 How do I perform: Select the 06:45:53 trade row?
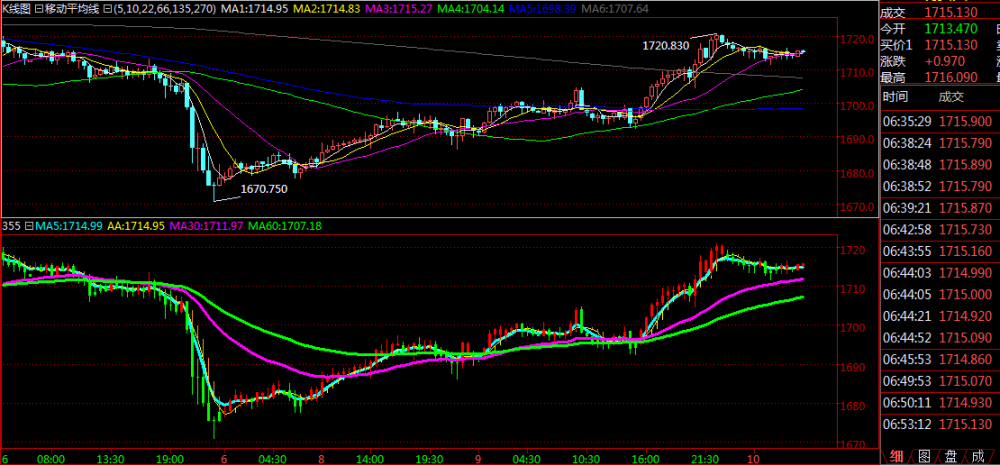938,360
